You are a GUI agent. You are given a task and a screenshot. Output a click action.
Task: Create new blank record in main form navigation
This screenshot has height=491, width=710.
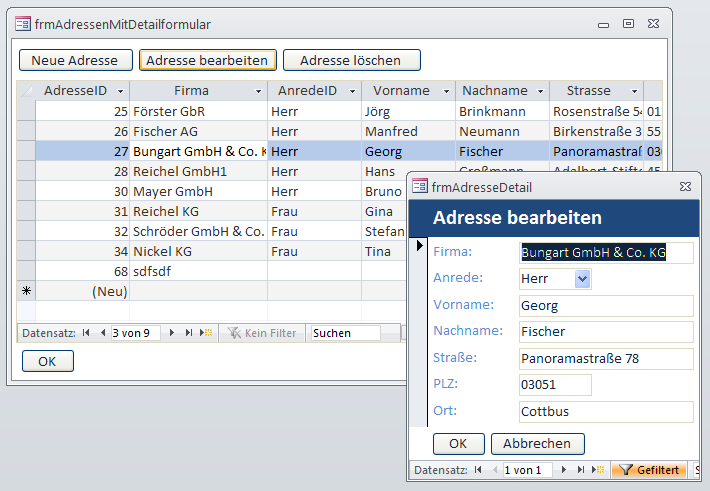(x=205, y=333)
